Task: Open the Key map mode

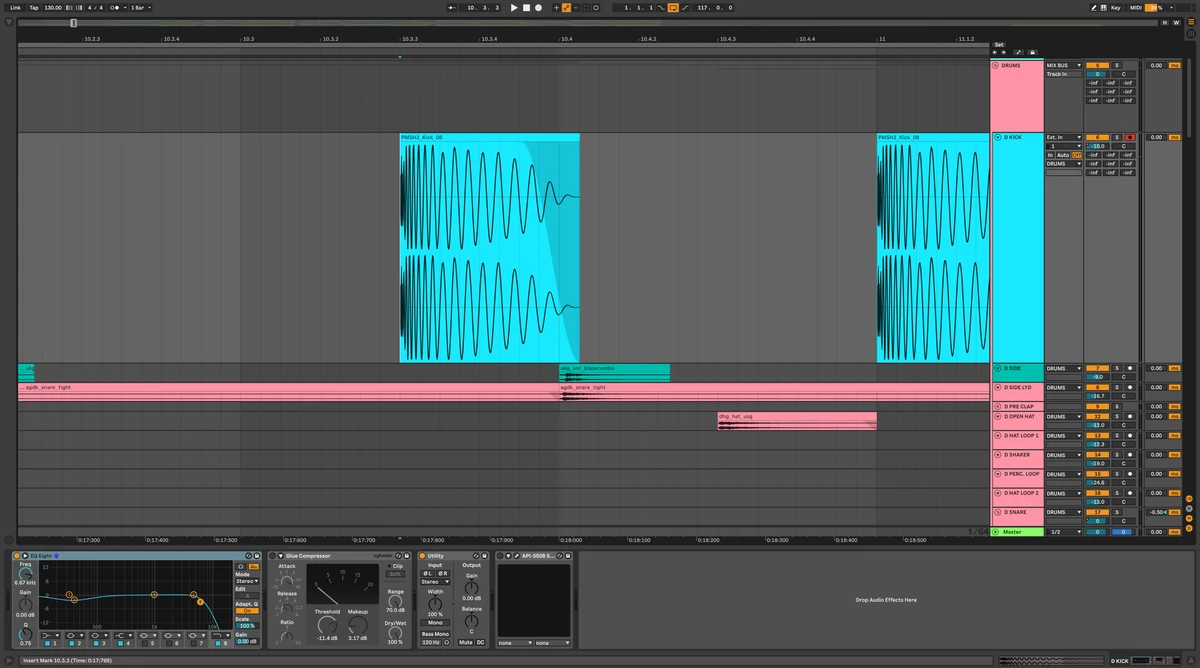Action: [x=1115, y=7]
